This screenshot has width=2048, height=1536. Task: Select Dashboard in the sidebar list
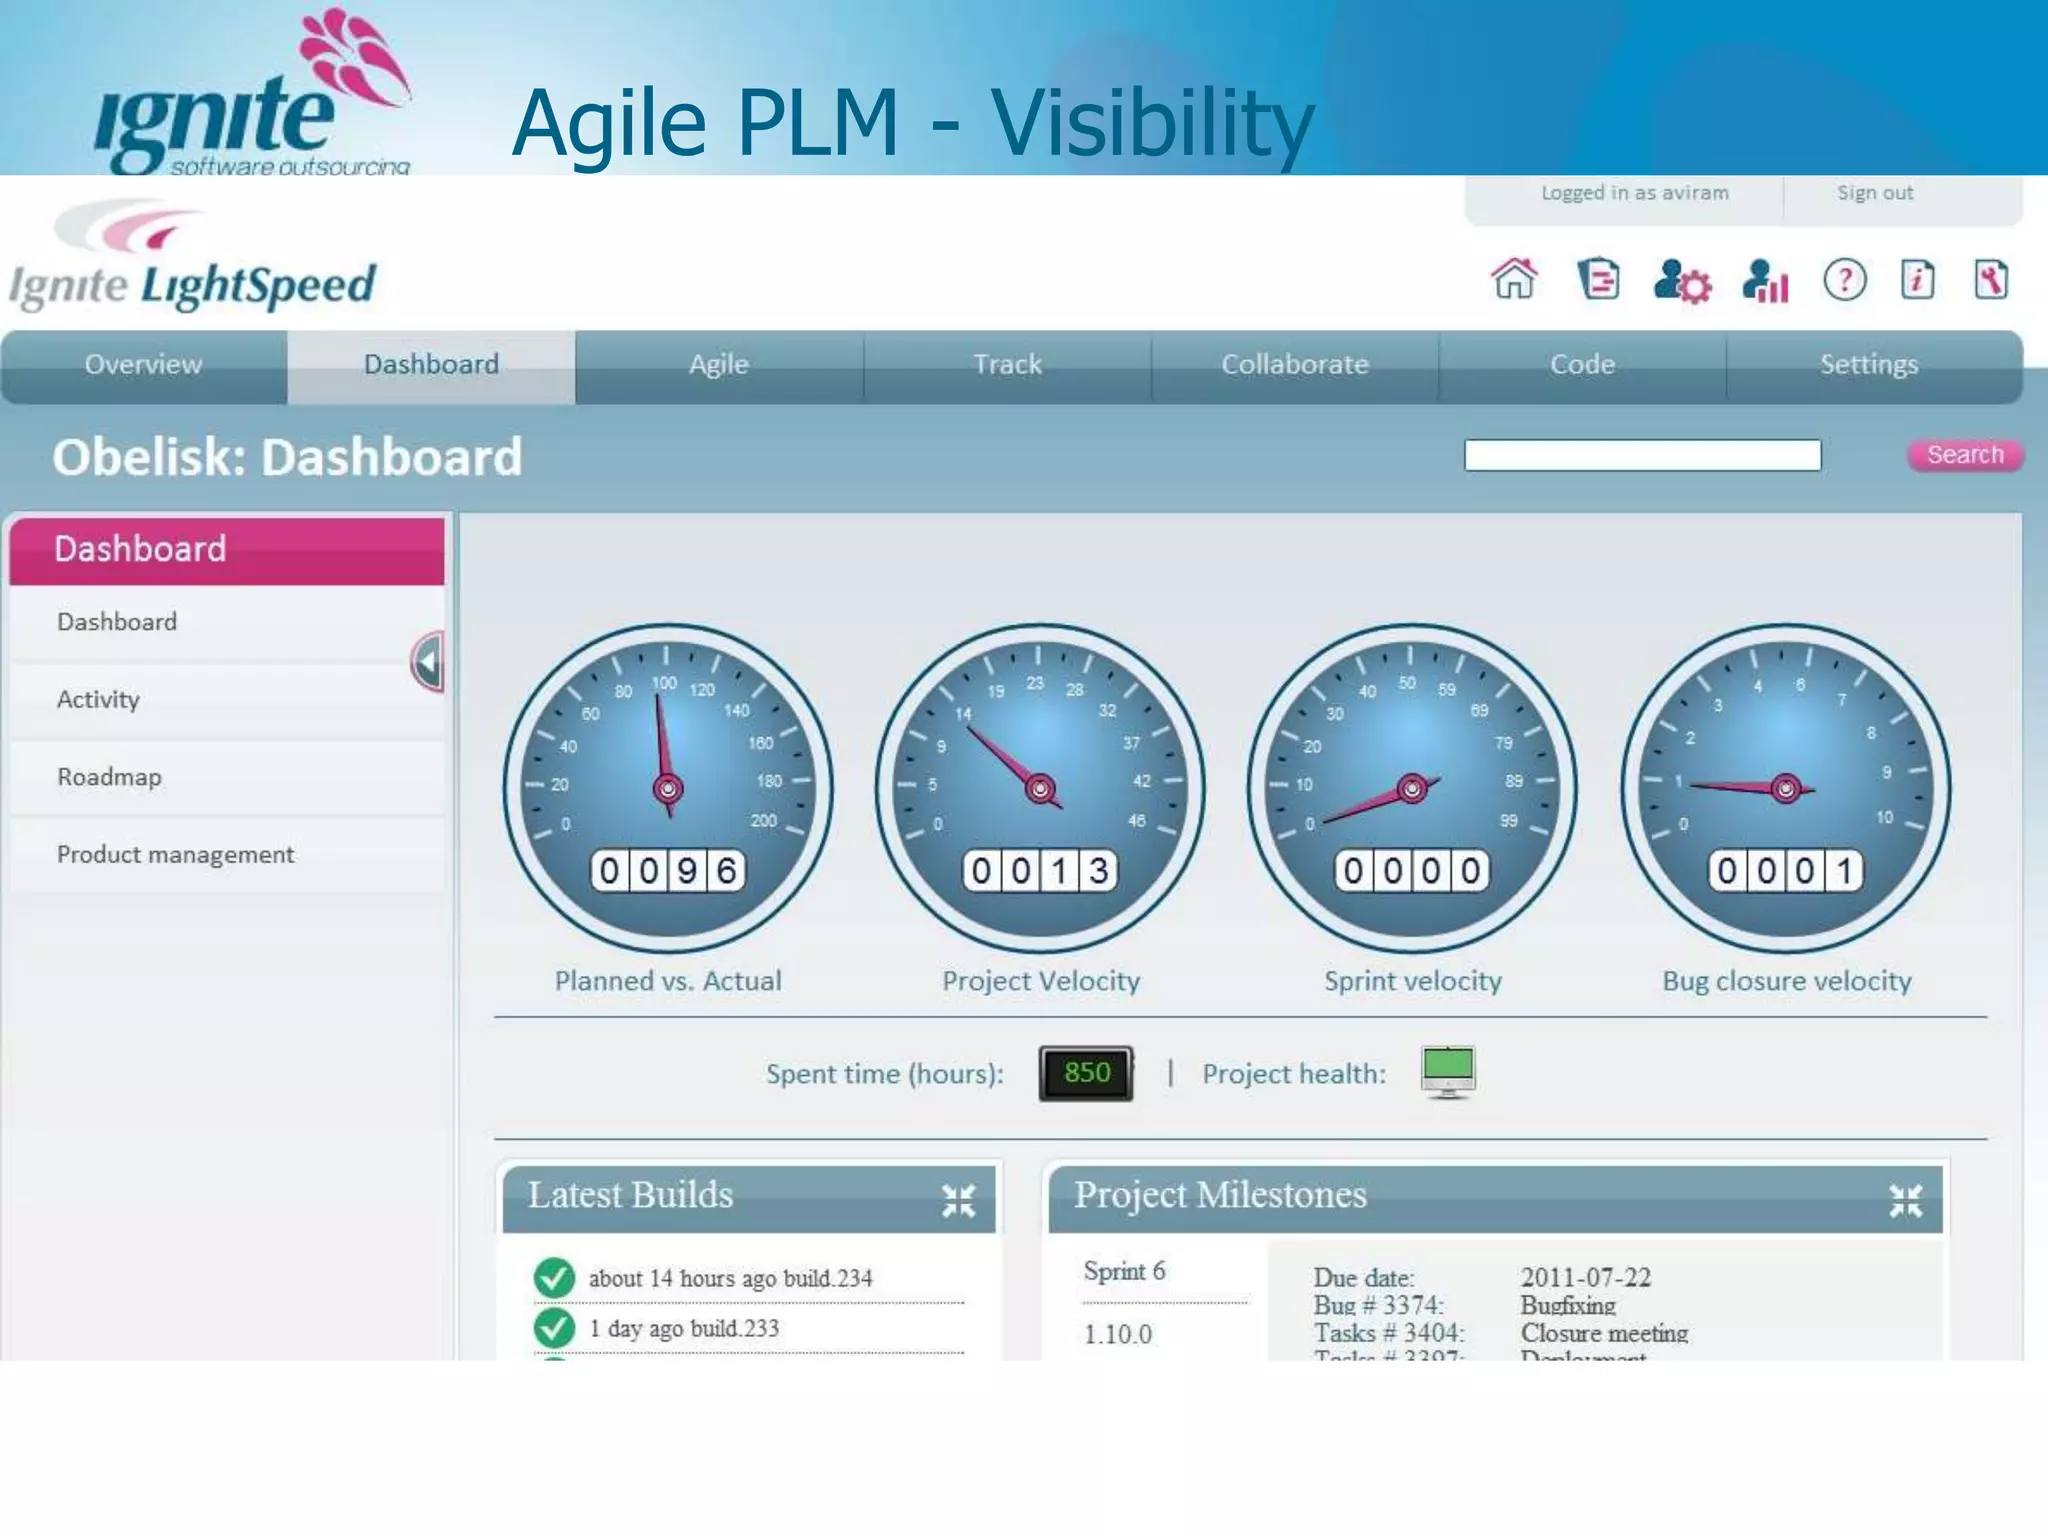point(227,622)
